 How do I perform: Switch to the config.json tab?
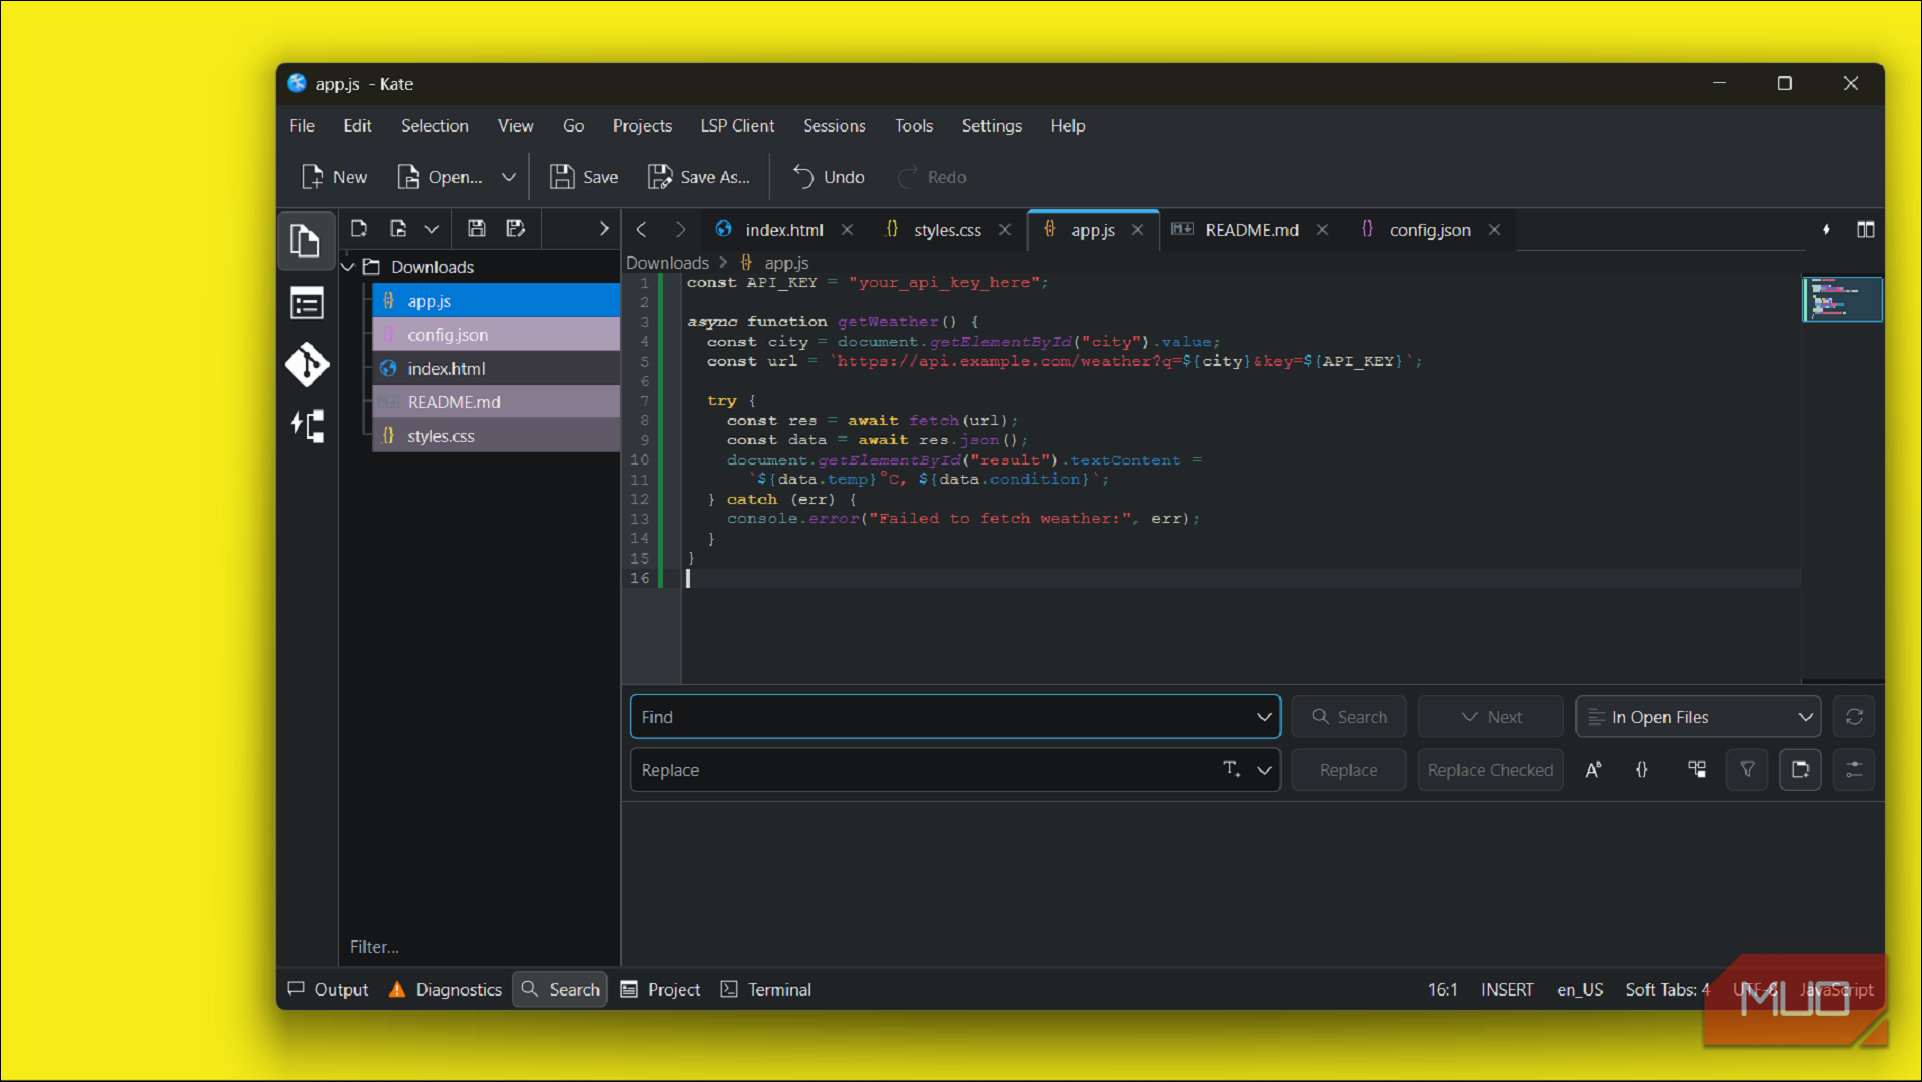point(1429,230)
